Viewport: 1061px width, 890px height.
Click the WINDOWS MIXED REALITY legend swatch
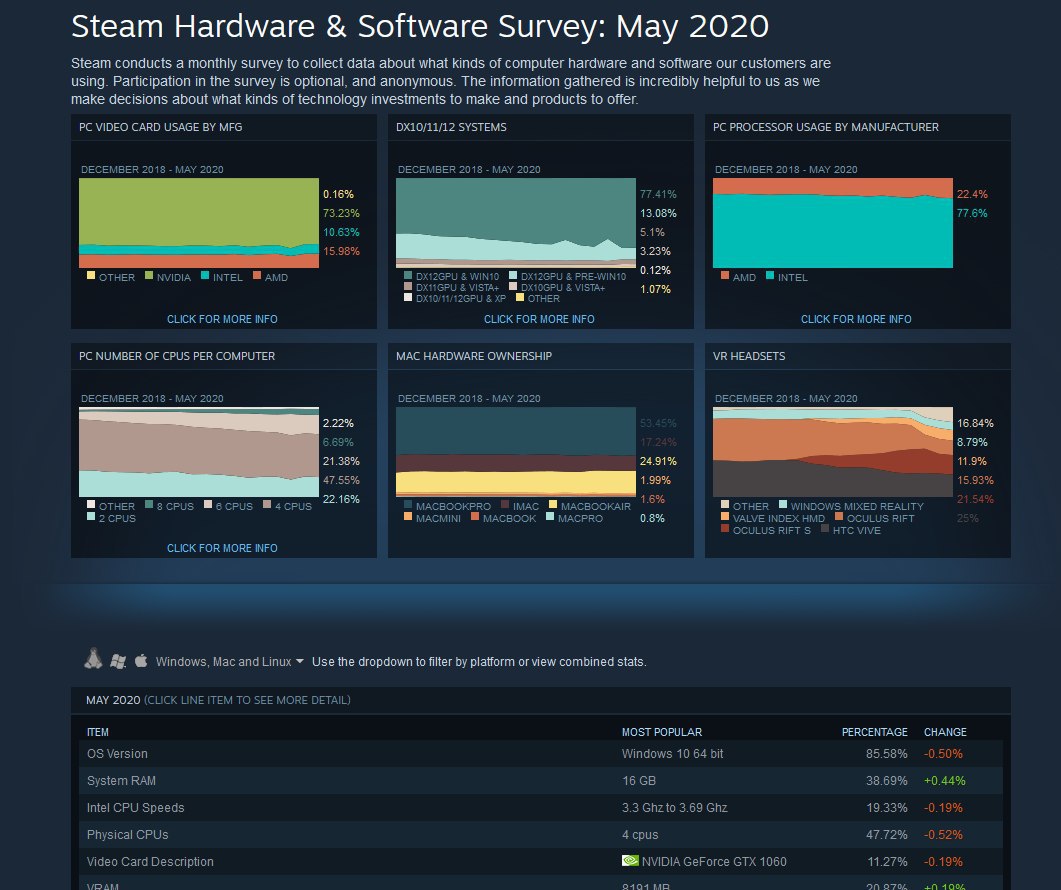pyautogui.click(x=783, y=504)
